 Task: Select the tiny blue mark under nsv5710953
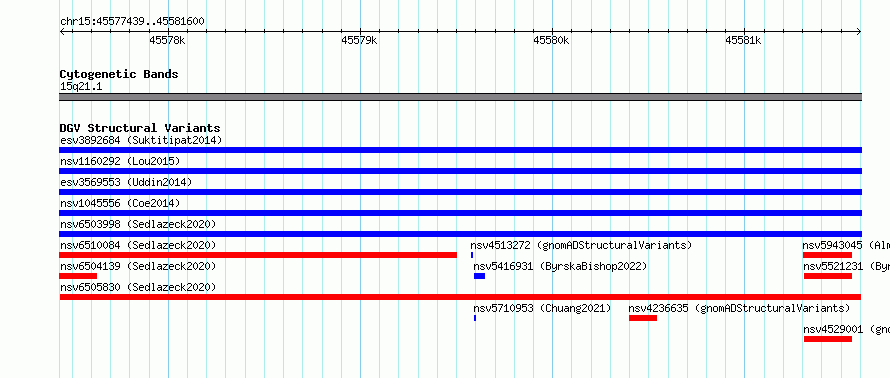(x=475, y=318)
